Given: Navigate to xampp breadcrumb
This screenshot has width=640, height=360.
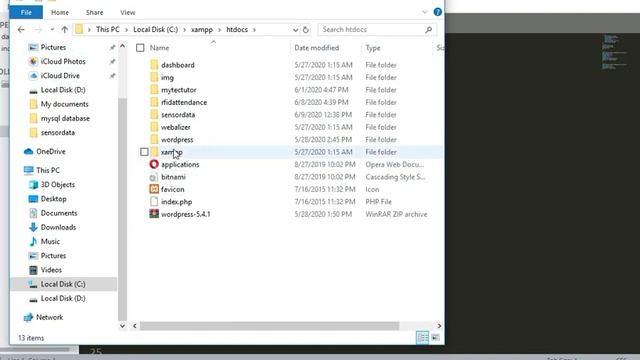Looking at the screenshot, I should click(202, 29).
